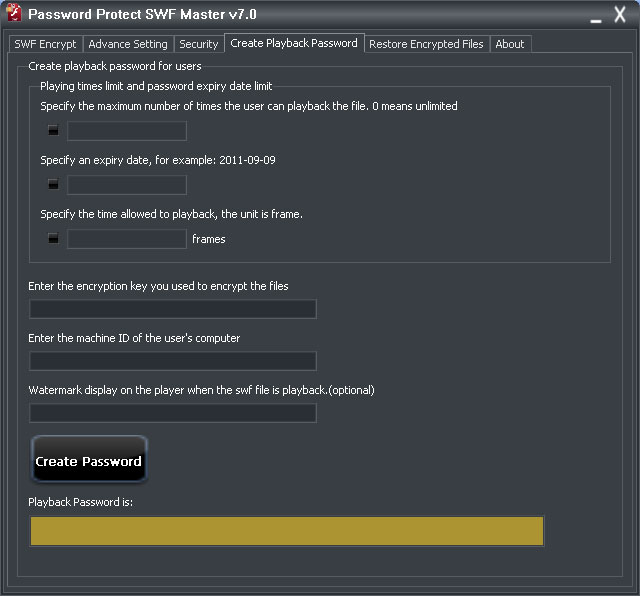Show the About tab

click(510, 44)
